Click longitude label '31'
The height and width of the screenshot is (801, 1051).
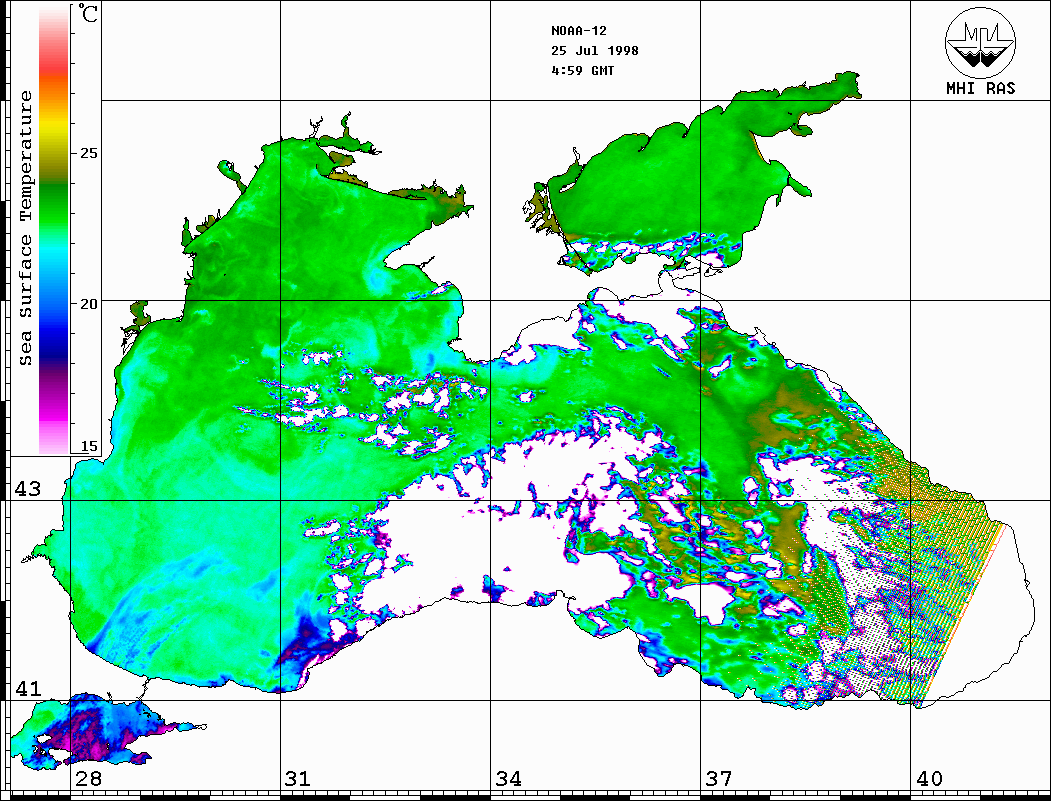point(298,779)
